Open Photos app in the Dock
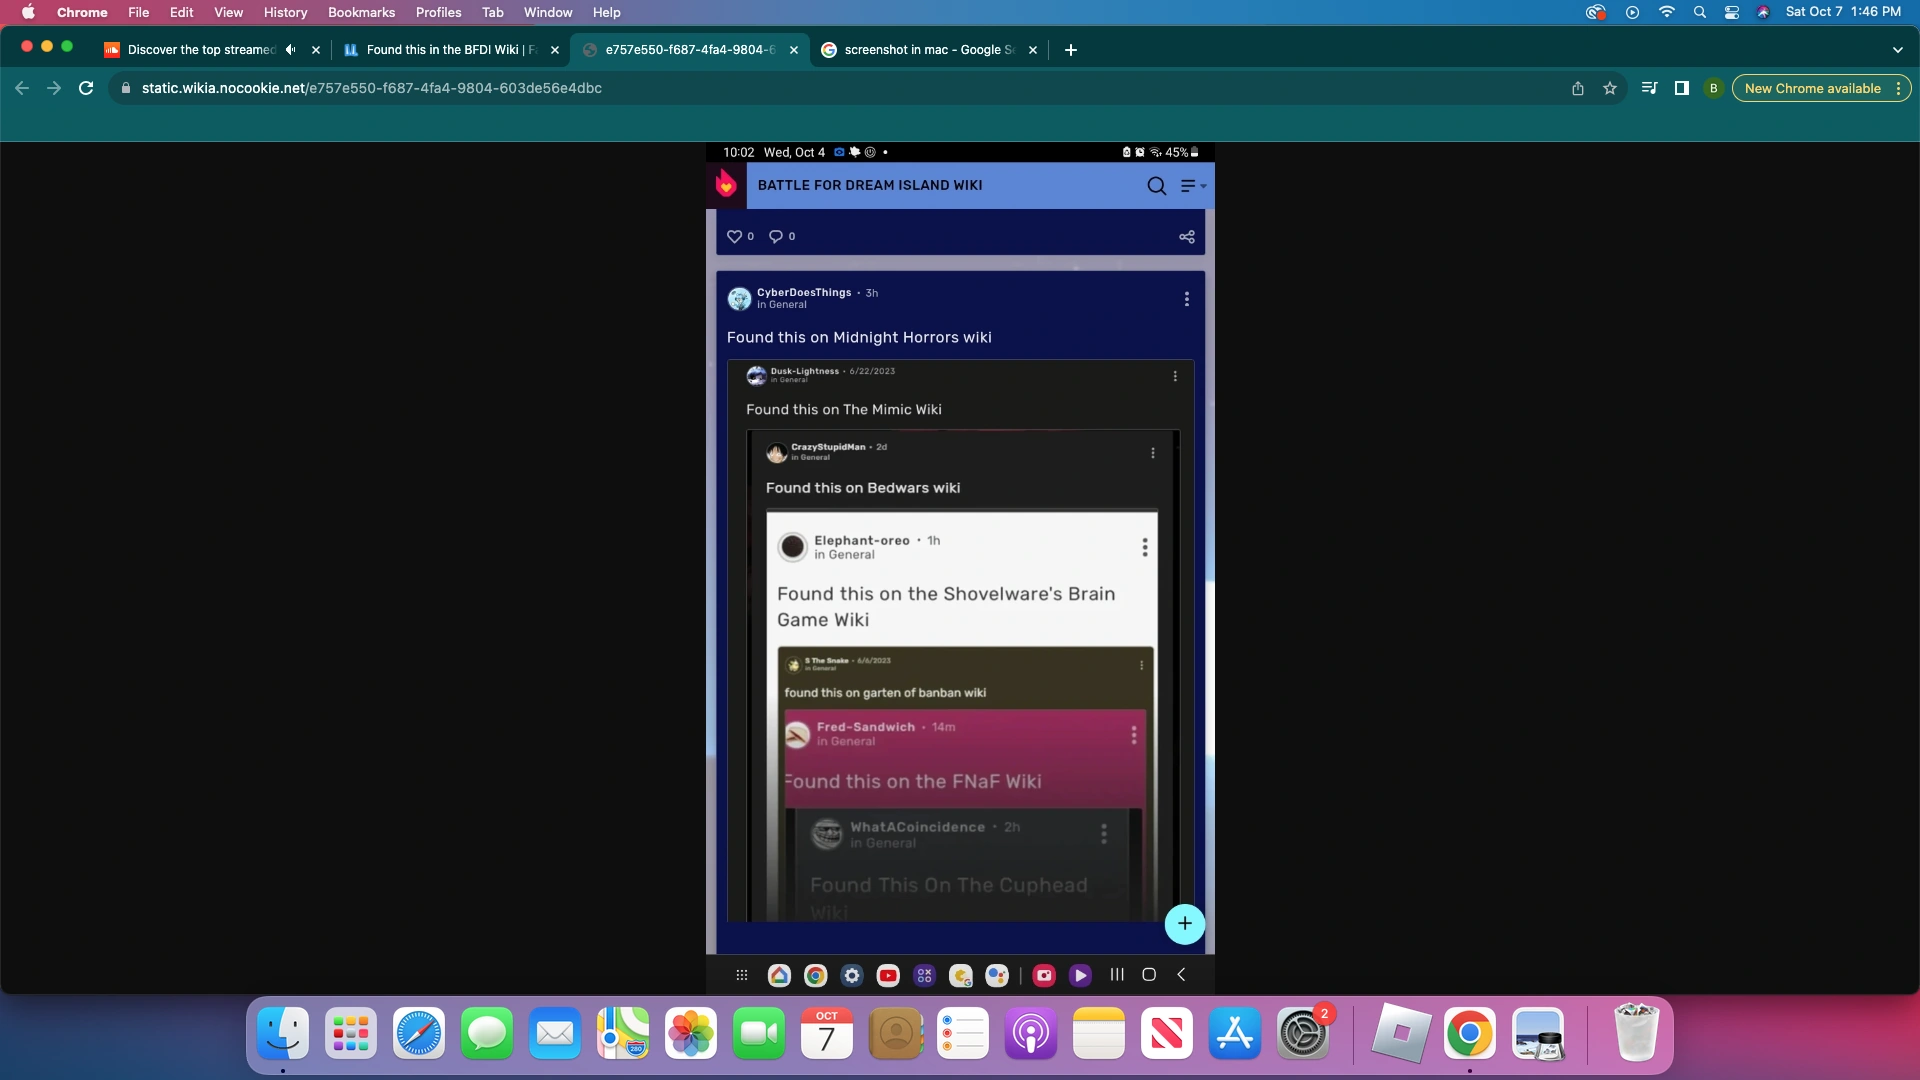Viewport: 1920px width, 1080px height. point(691,1034)
